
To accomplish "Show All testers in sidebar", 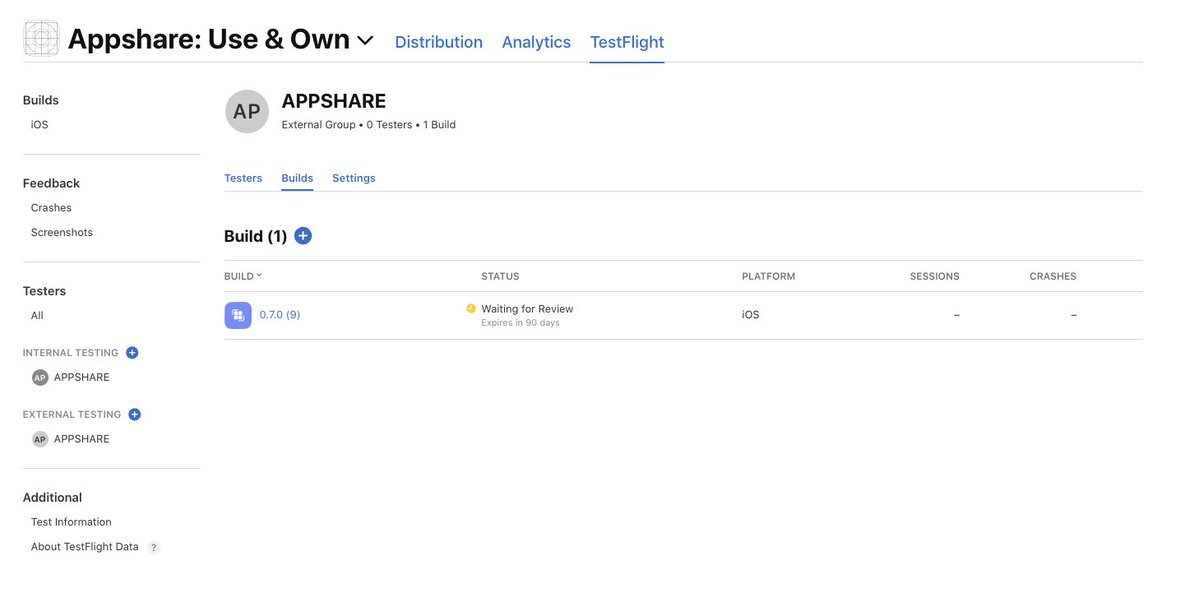I will tap(37, 316).
